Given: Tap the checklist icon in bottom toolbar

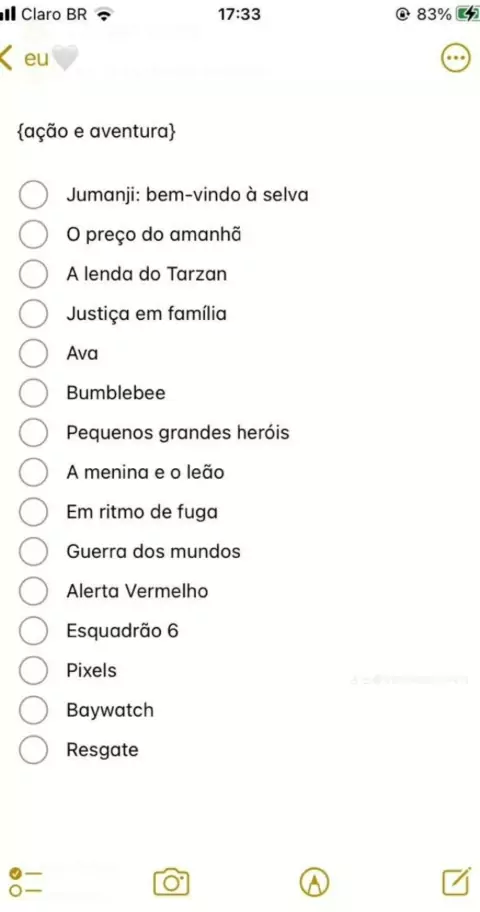Looking at the screenshot, I should tap(26, 882).
